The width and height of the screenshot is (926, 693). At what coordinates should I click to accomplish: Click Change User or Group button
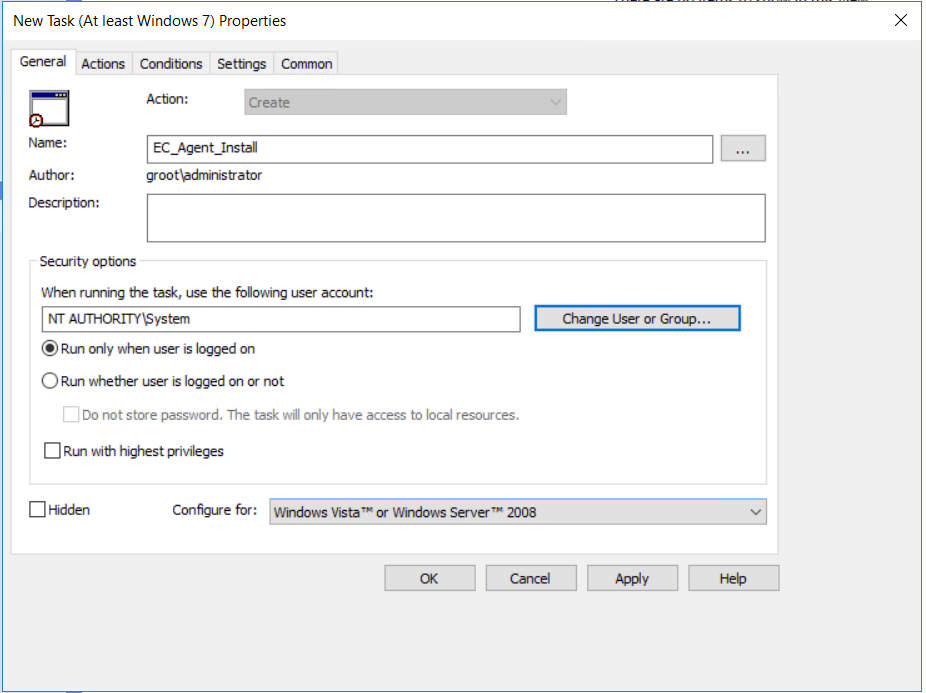pos(637,319)
